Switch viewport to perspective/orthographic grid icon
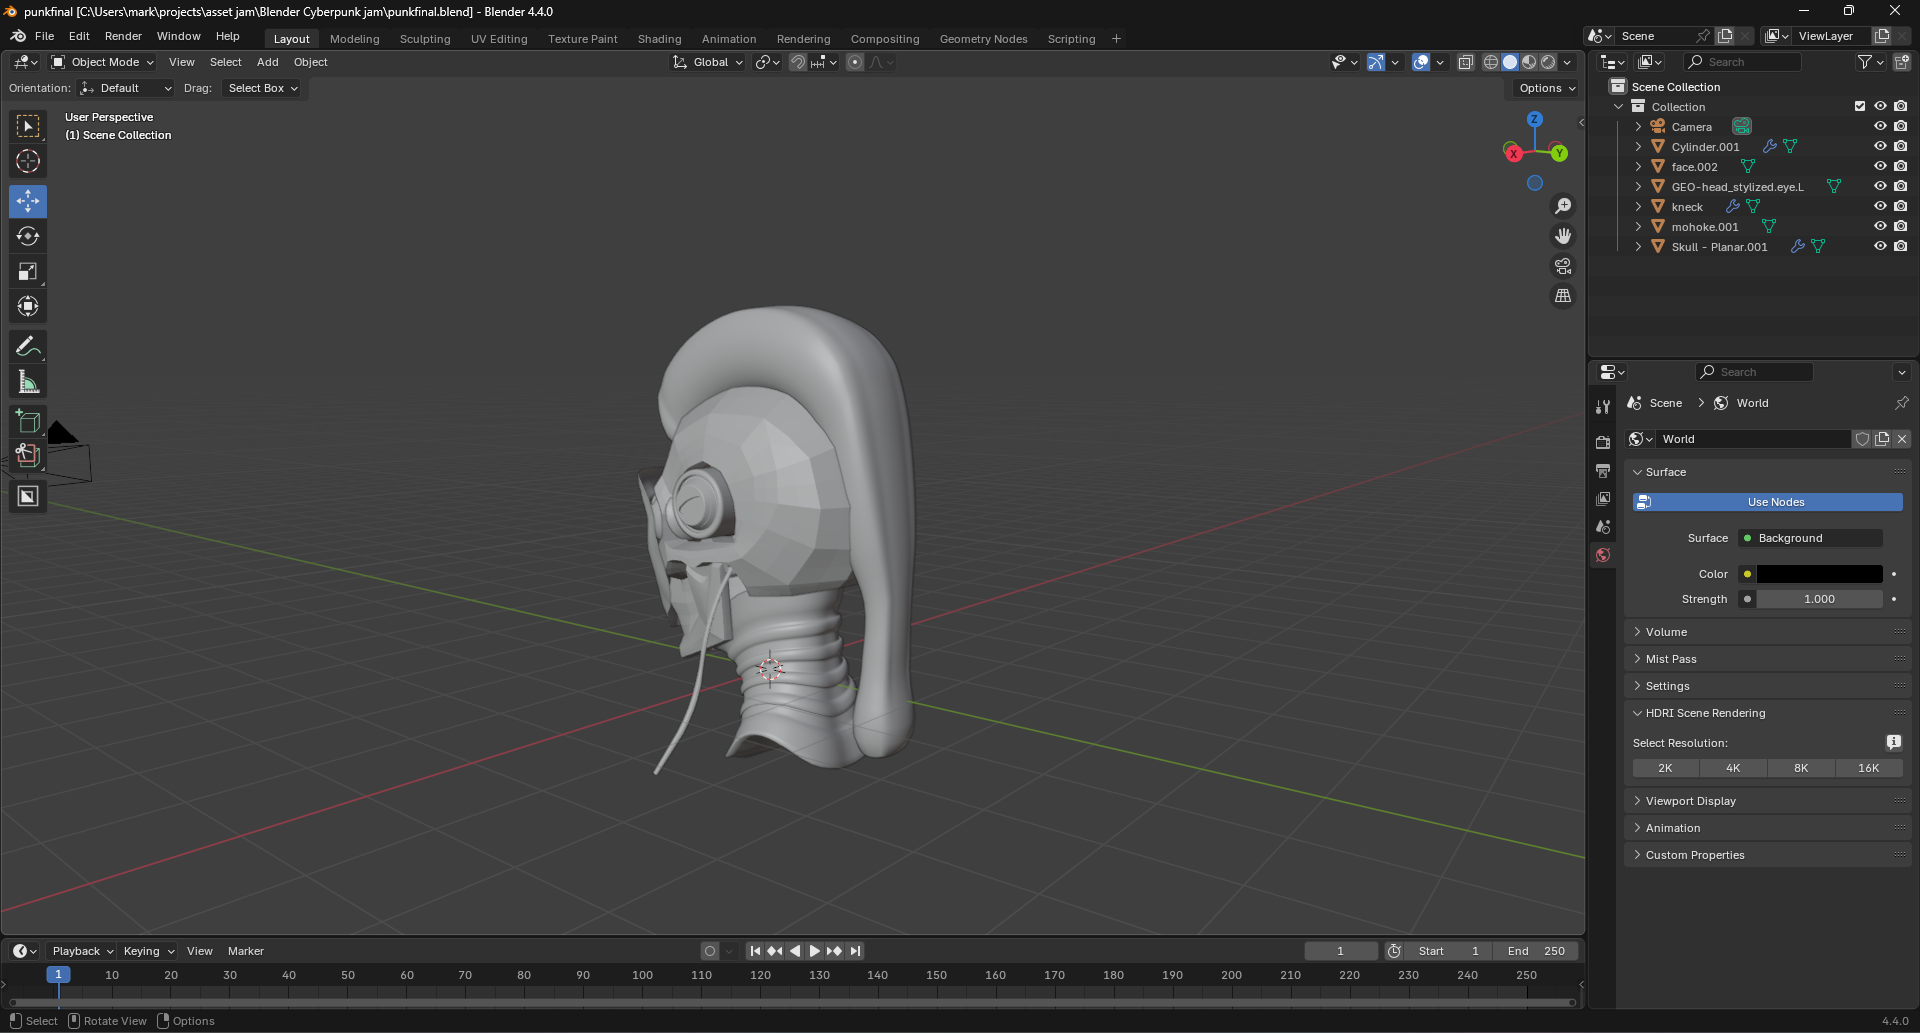This screenshot has width=1920, height=1033. point(1562,296)
